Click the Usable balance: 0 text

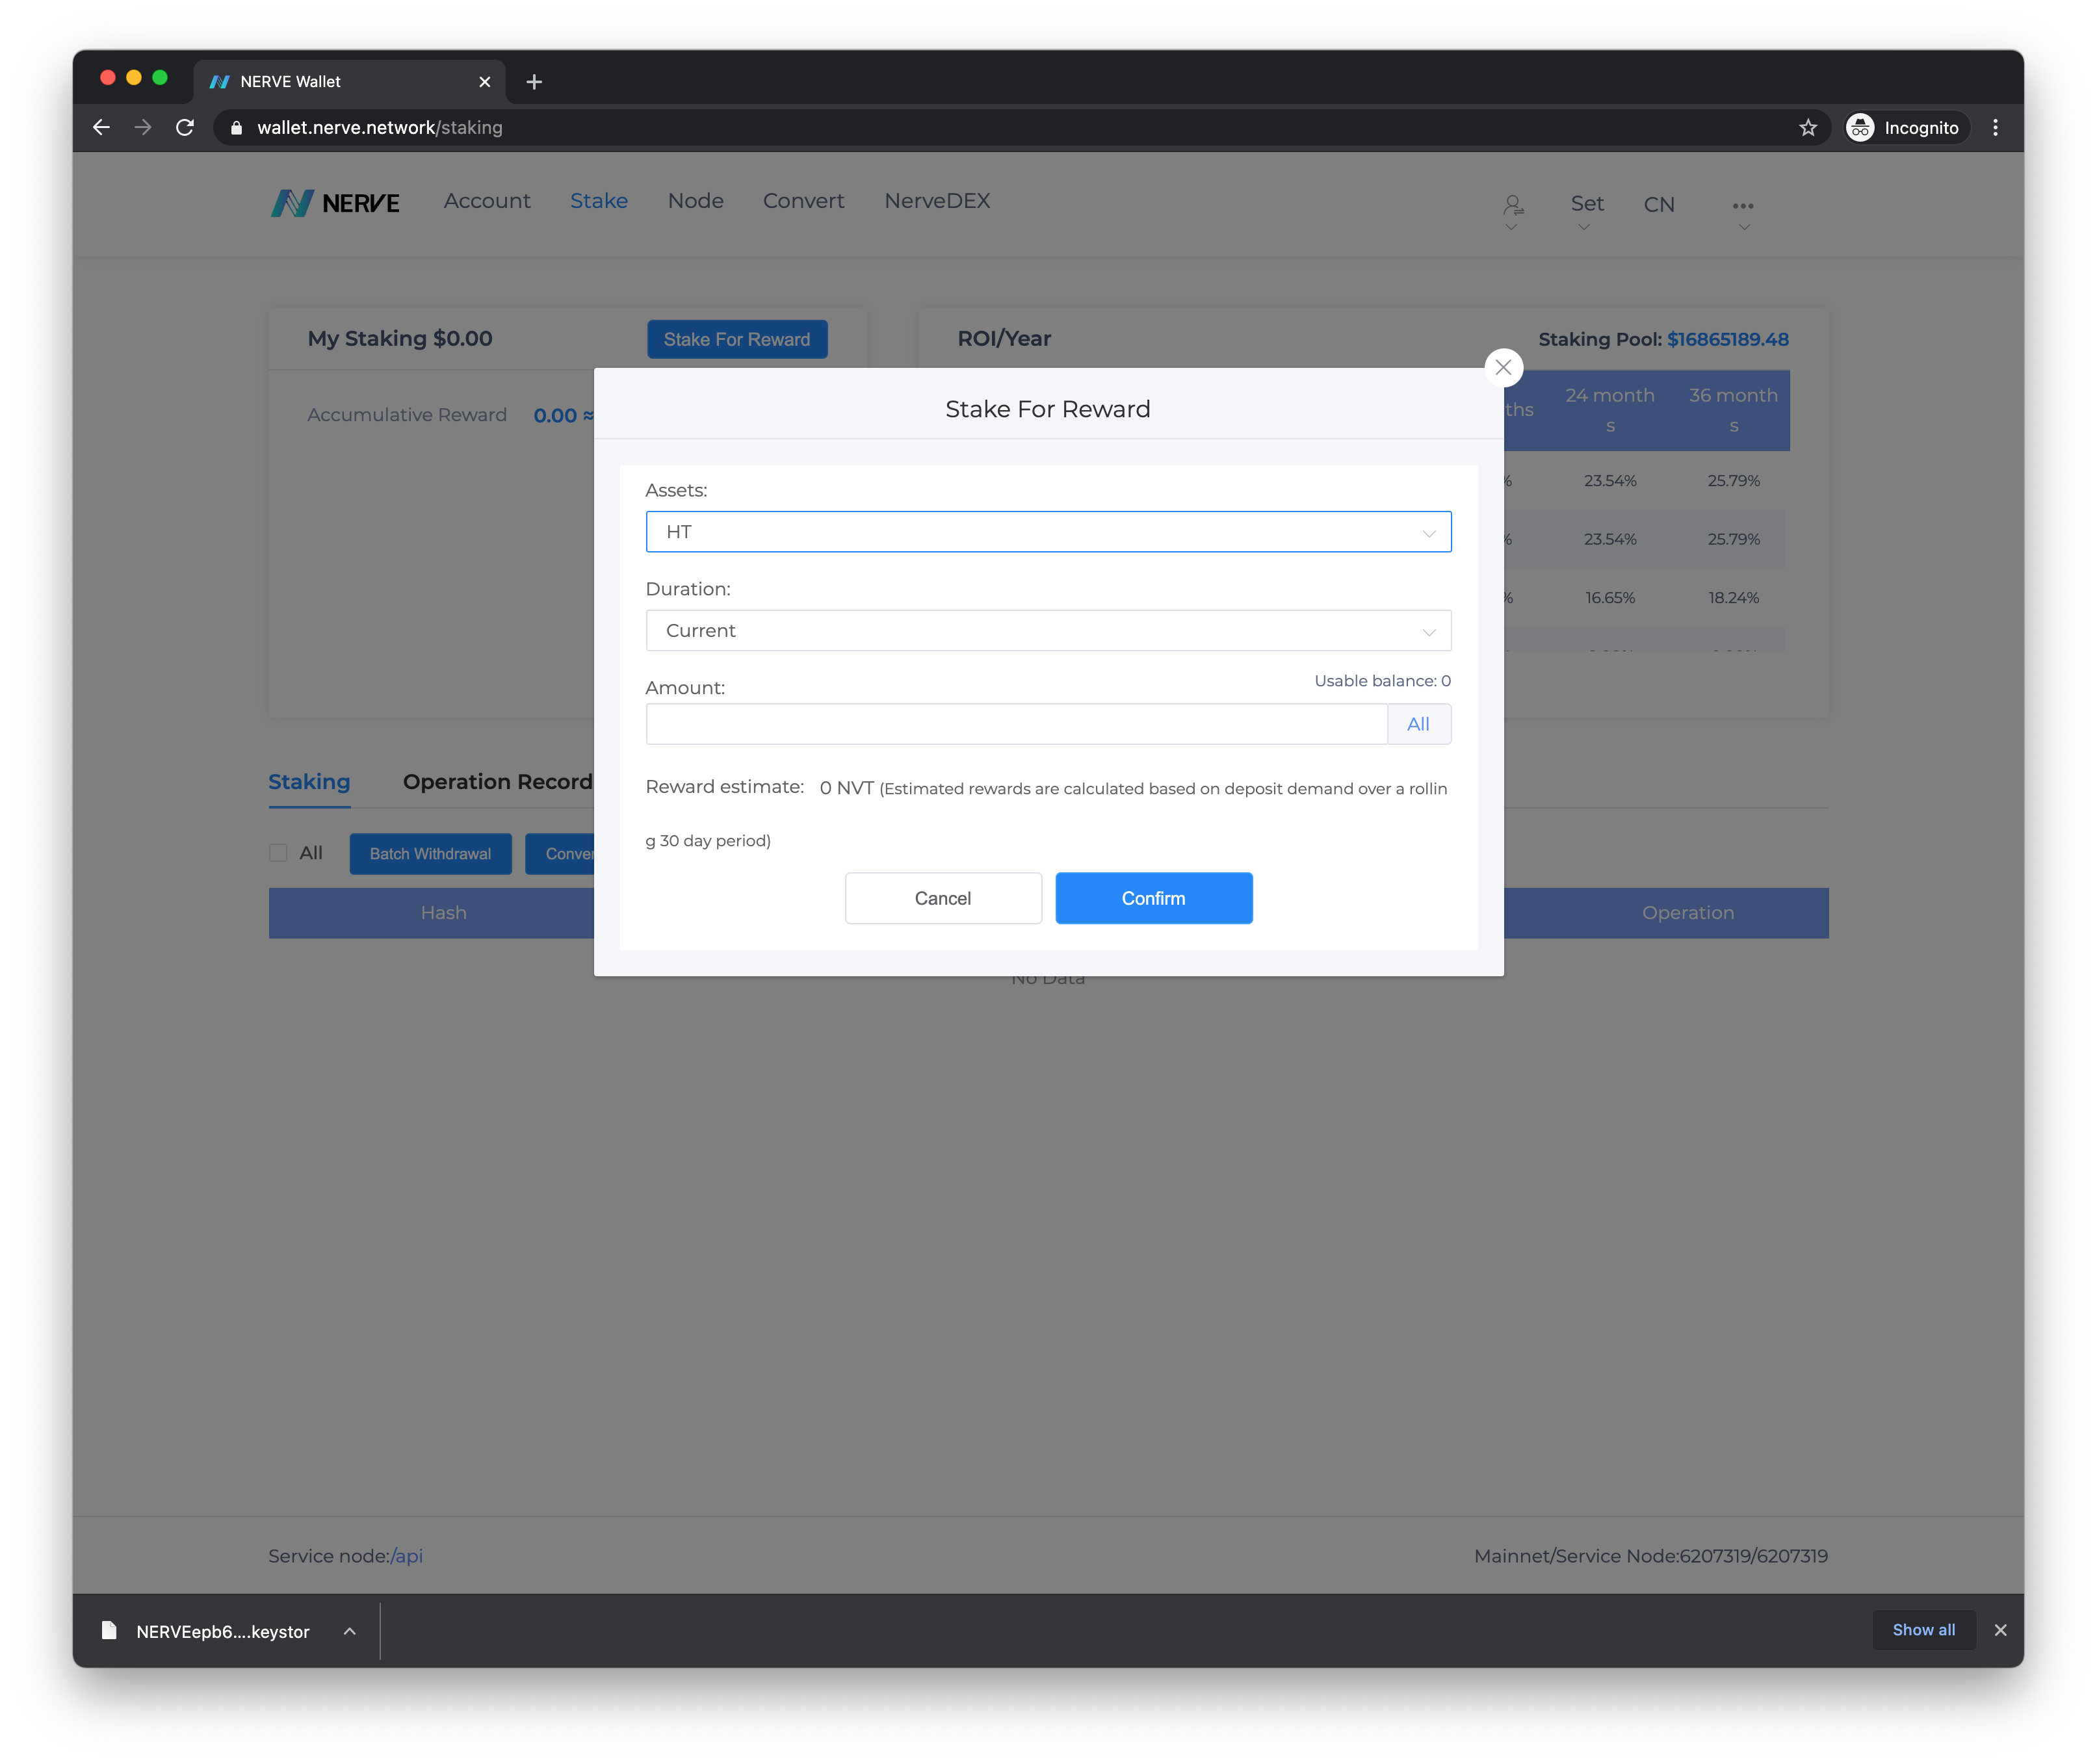(x=1382, y=681)
